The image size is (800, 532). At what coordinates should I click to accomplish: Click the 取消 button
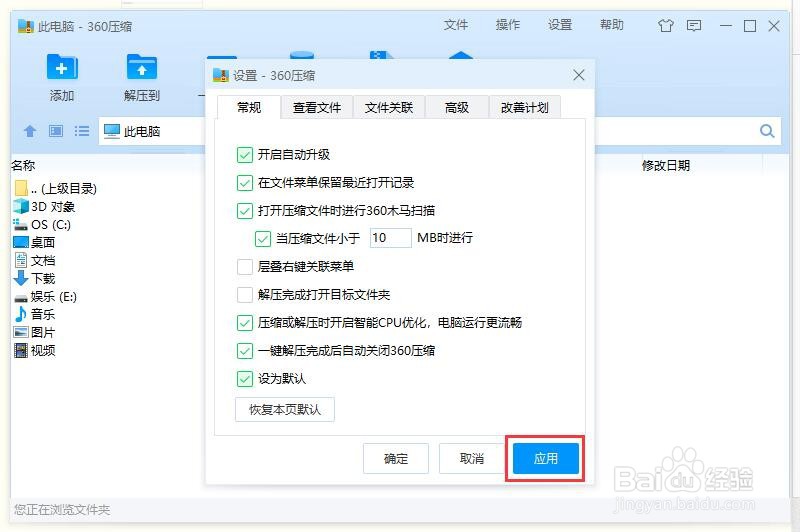[x=471, y=459]
